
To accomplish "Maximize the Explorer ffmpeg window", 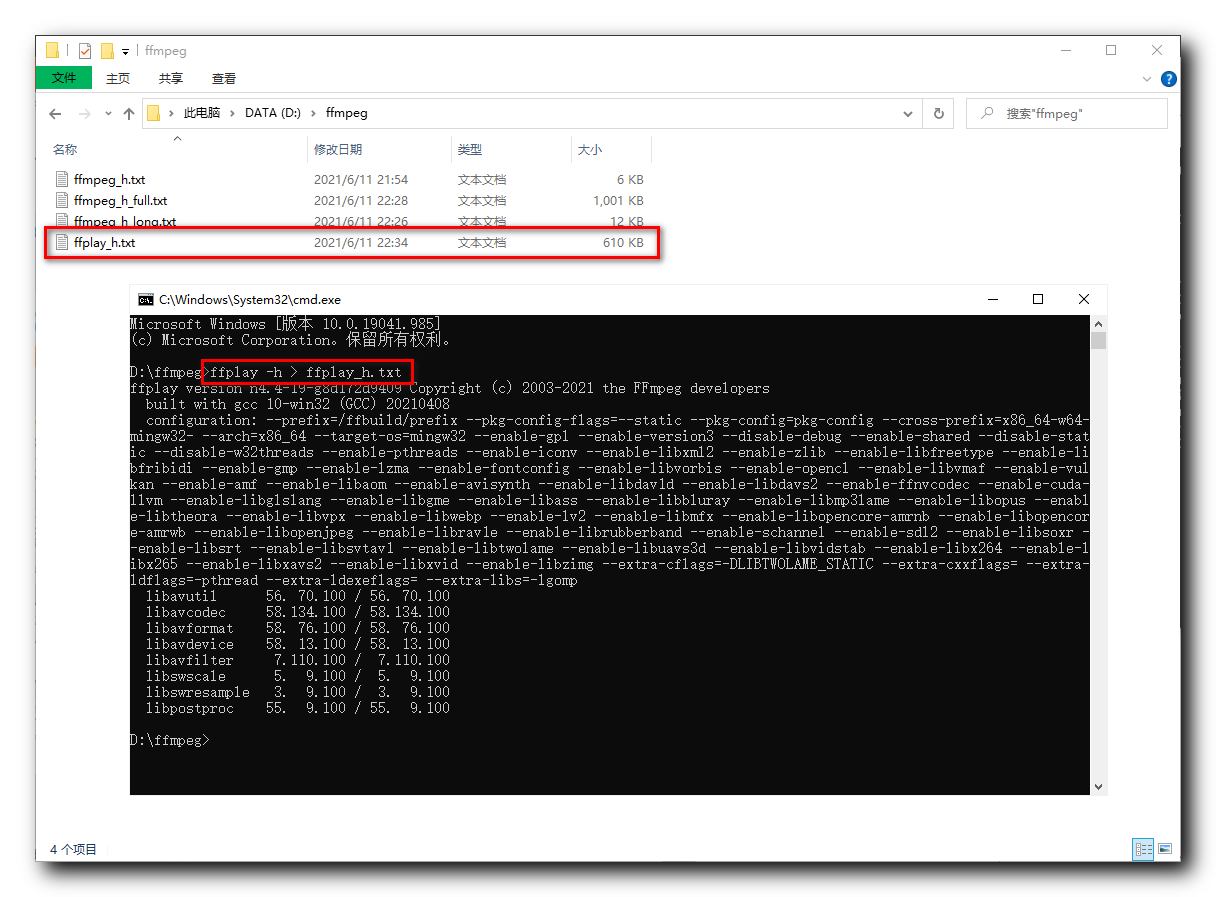I will coord(1111,50).
